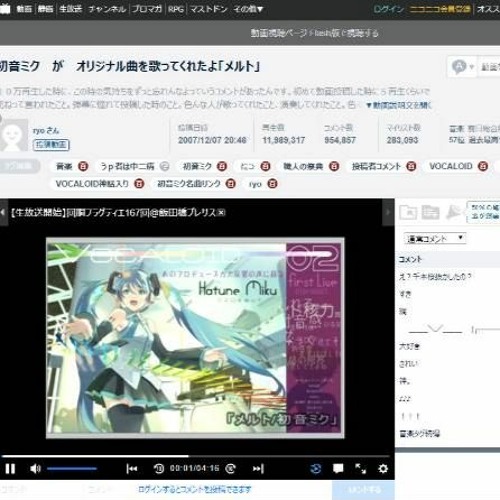The image size is (500, 500).
Task: Toggle the blue repeat playback icon
Action: point(315,469)
